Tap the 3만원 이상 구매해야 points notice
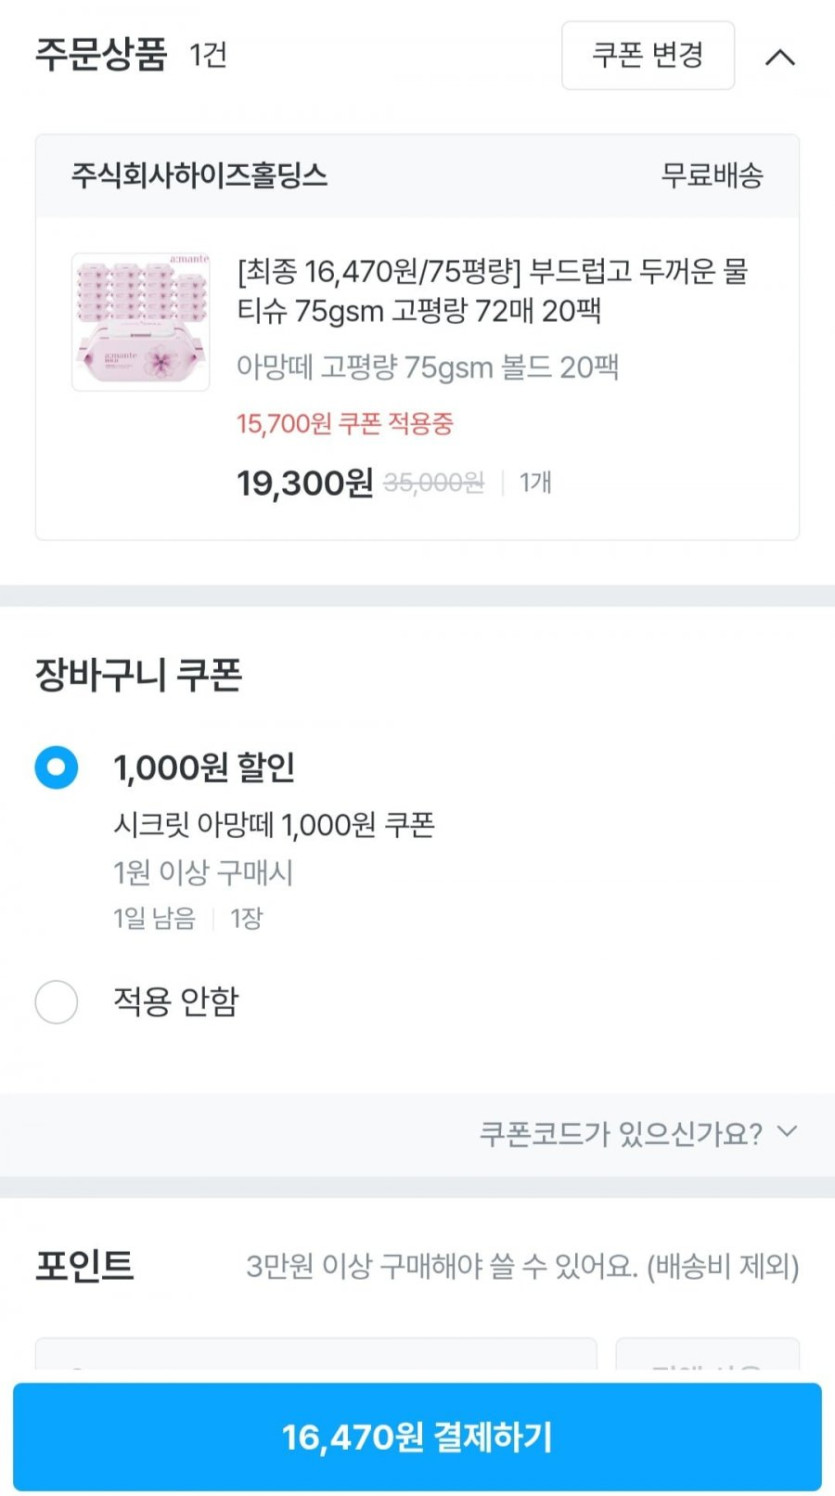The image size is (835, 1496). pyautogui.click(x=522, y=1267)
